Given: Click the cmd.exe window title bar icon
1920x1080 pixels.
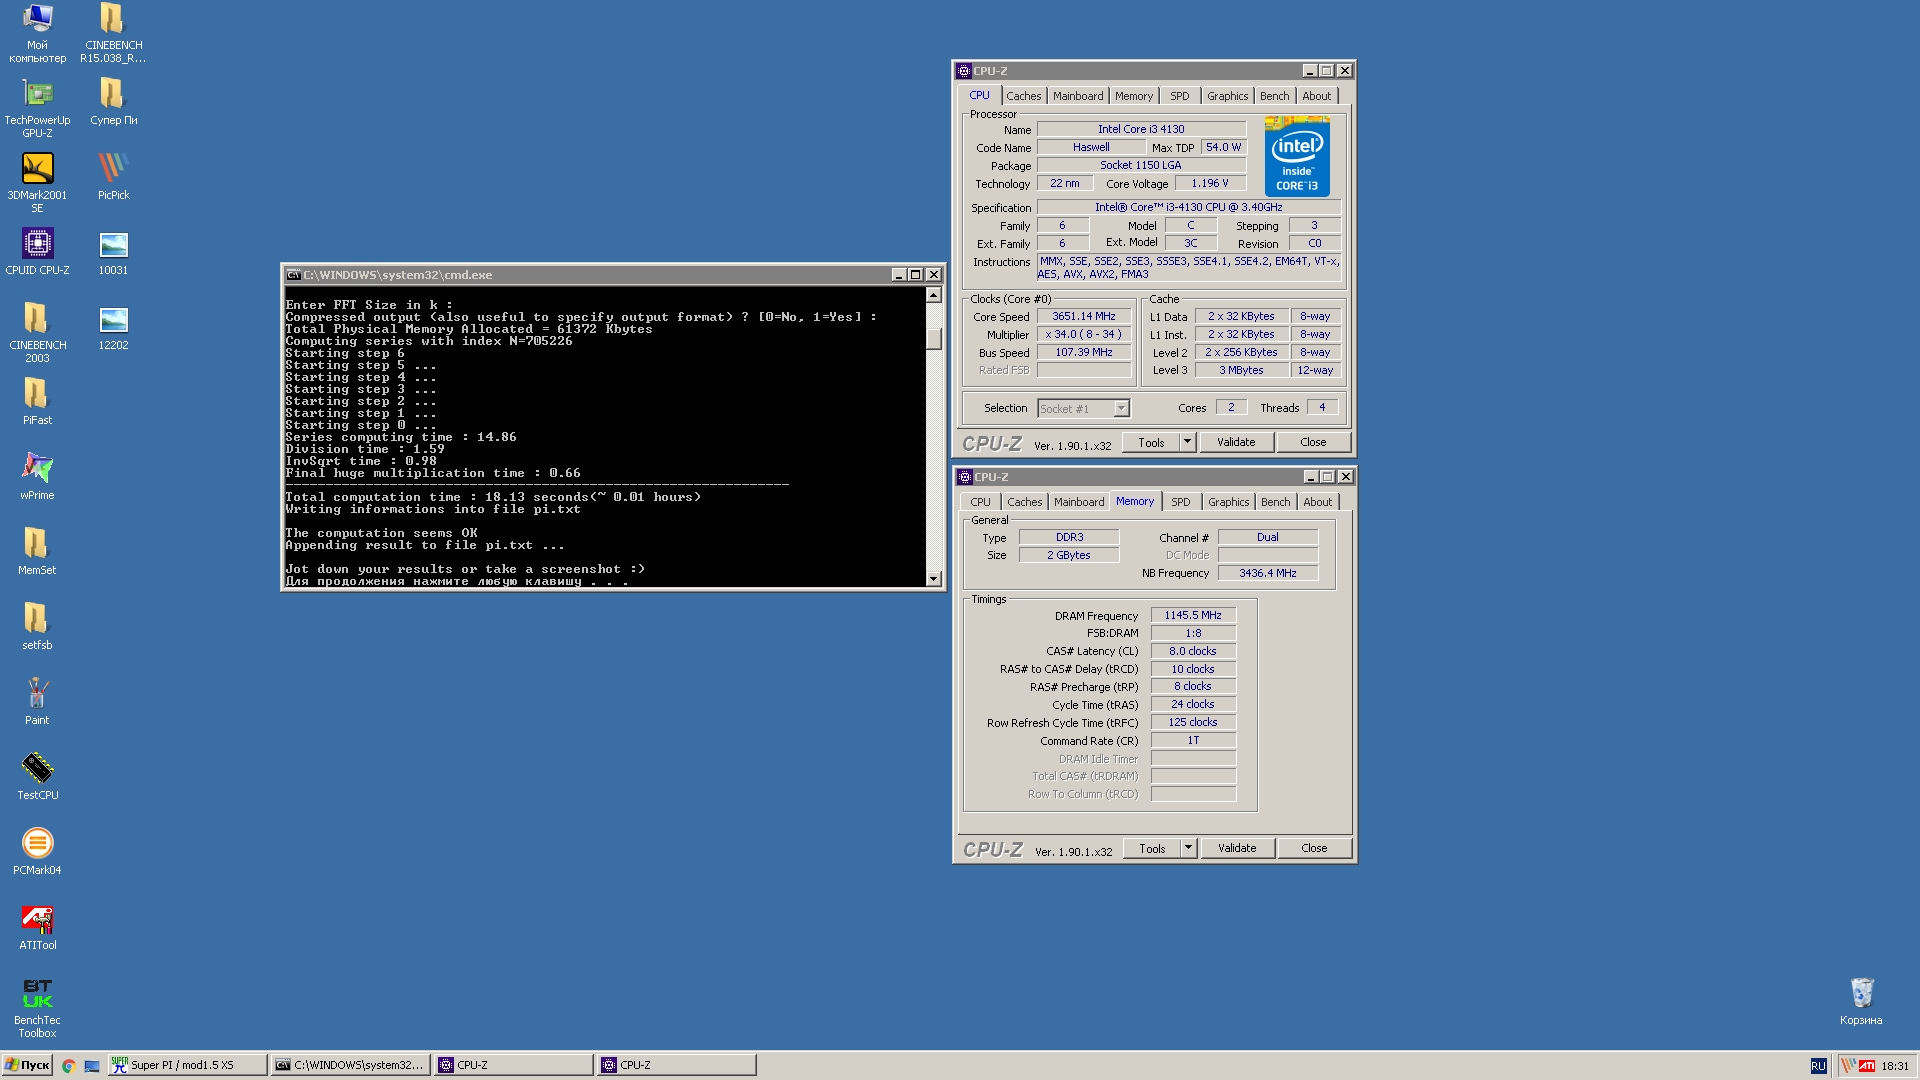Looking at the screenshot, I should 293,275.
